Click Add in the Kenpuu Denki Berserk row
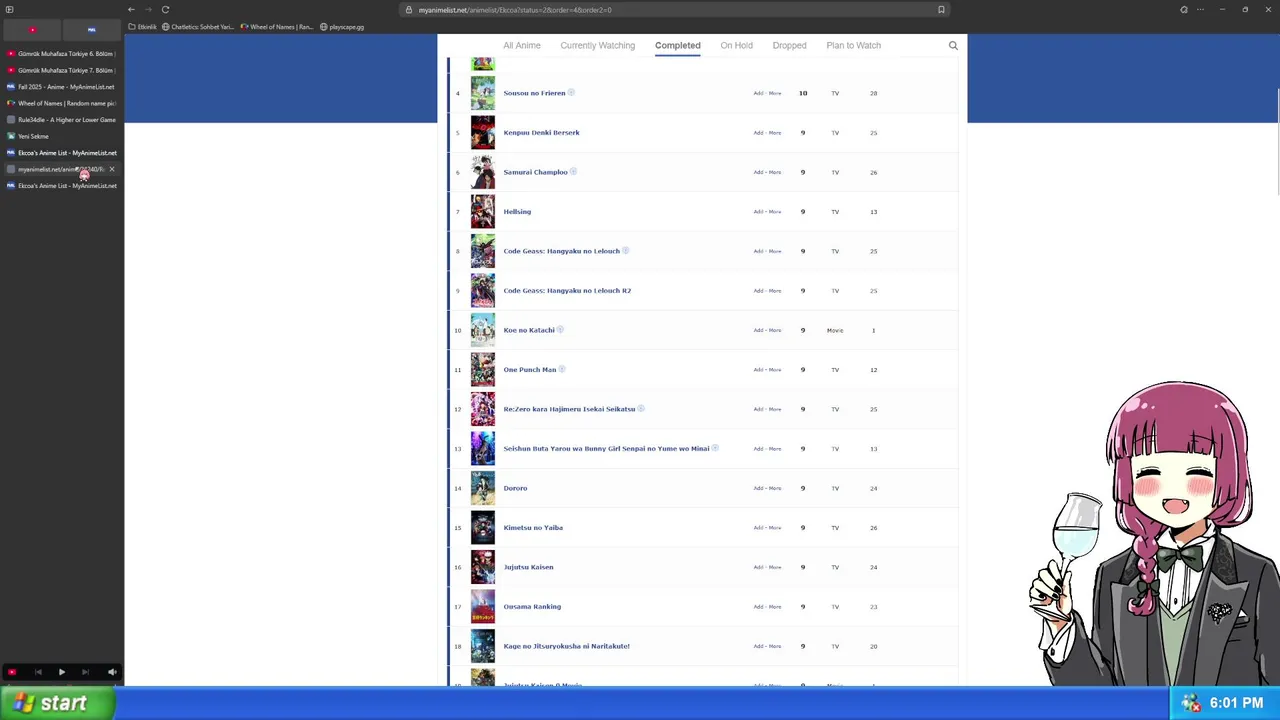Viewport: 1280px width, 720px height. pyautogui.click(x=758, y=133)
